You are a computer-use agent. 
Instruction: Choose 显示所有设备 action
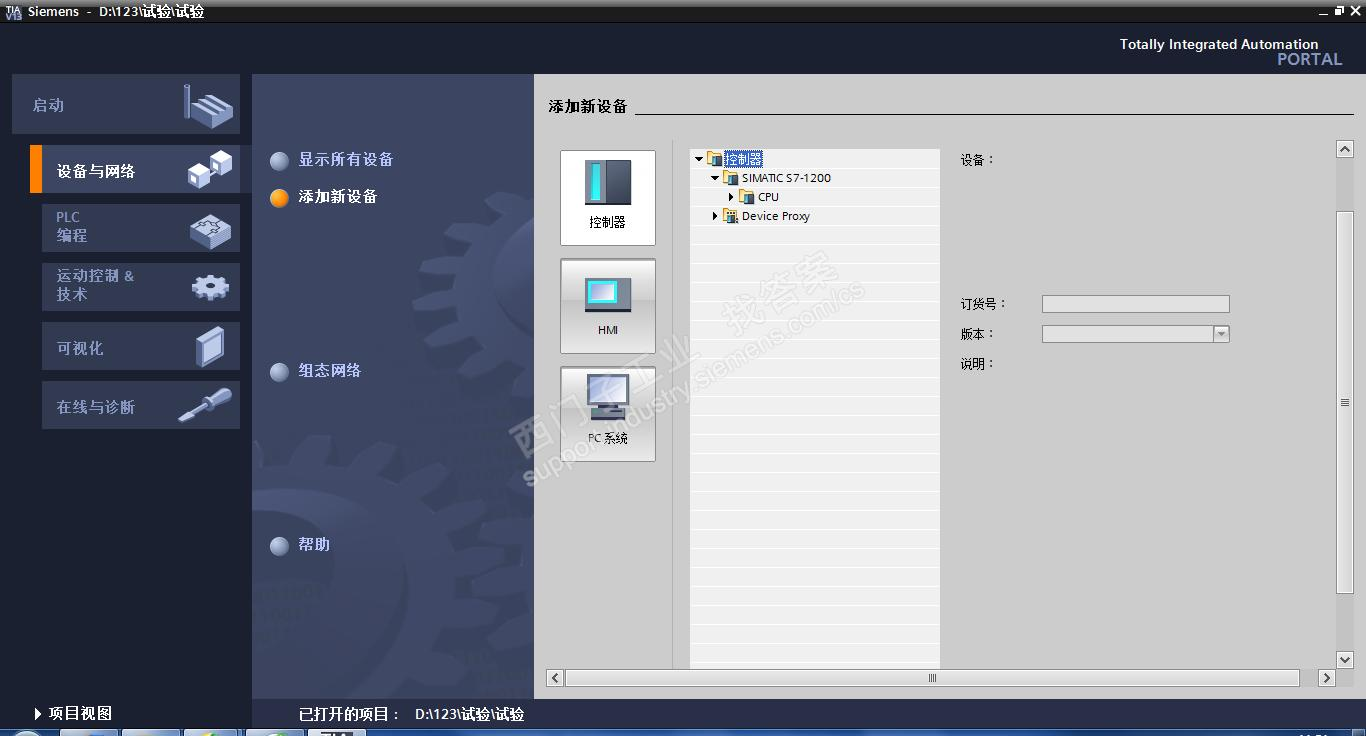pos(346,159)
